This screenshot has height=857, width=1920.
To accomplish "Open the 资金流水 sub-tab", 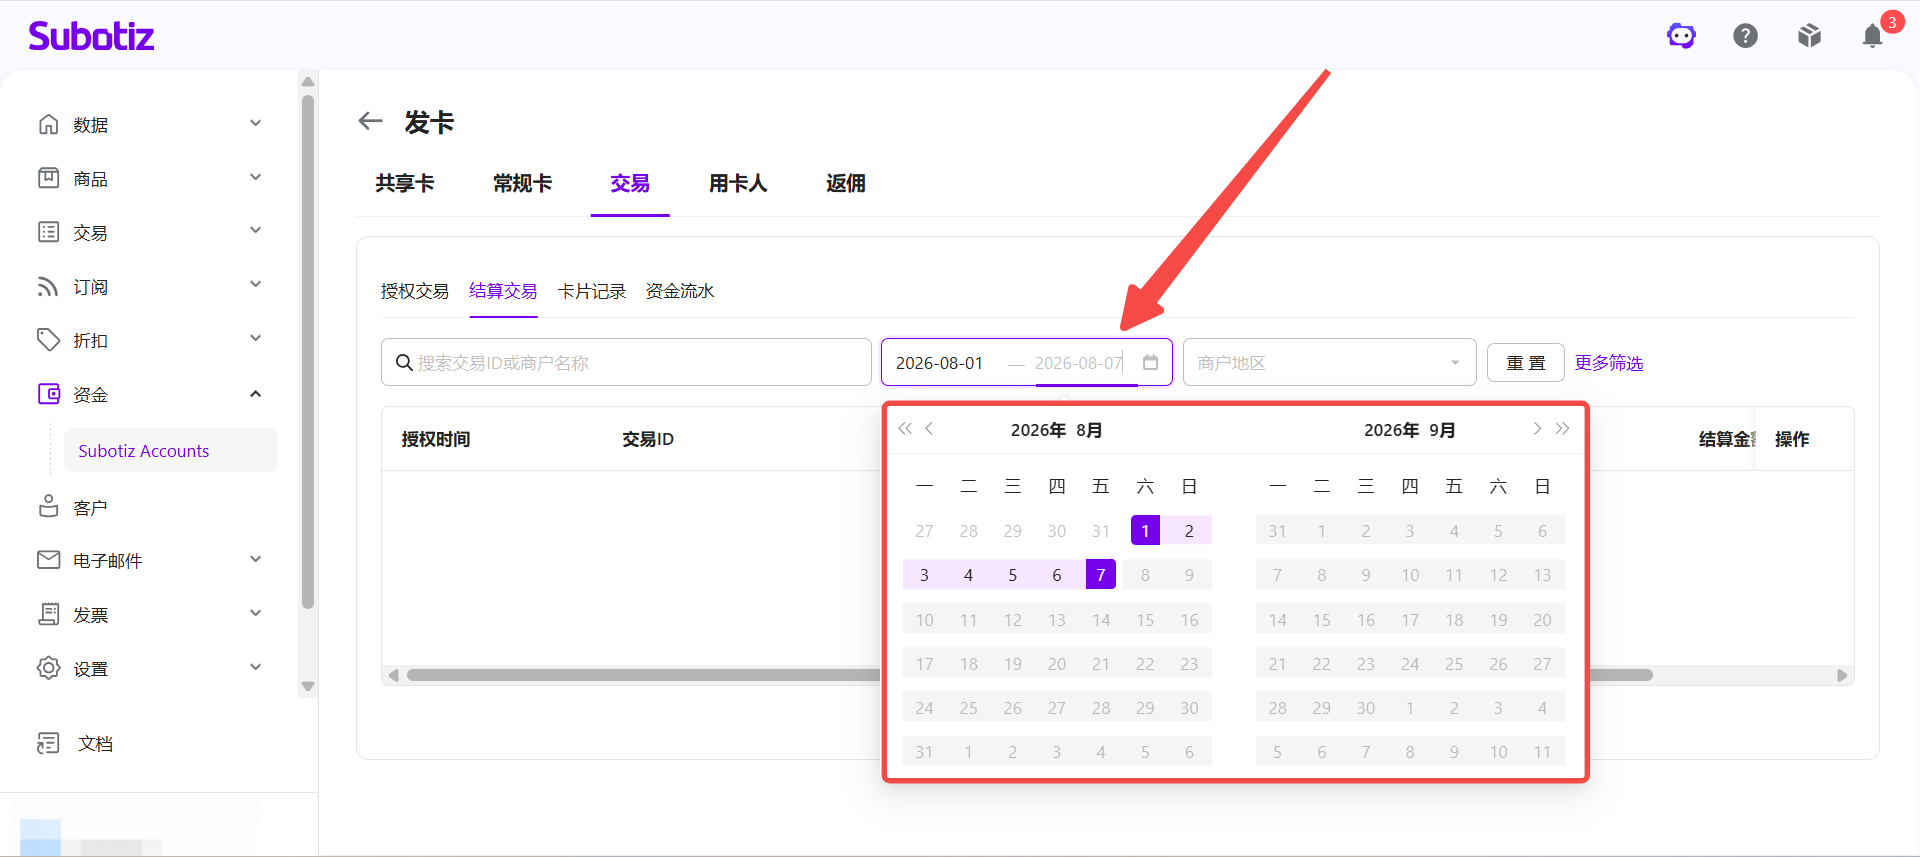I will click(x=680, y=291).
